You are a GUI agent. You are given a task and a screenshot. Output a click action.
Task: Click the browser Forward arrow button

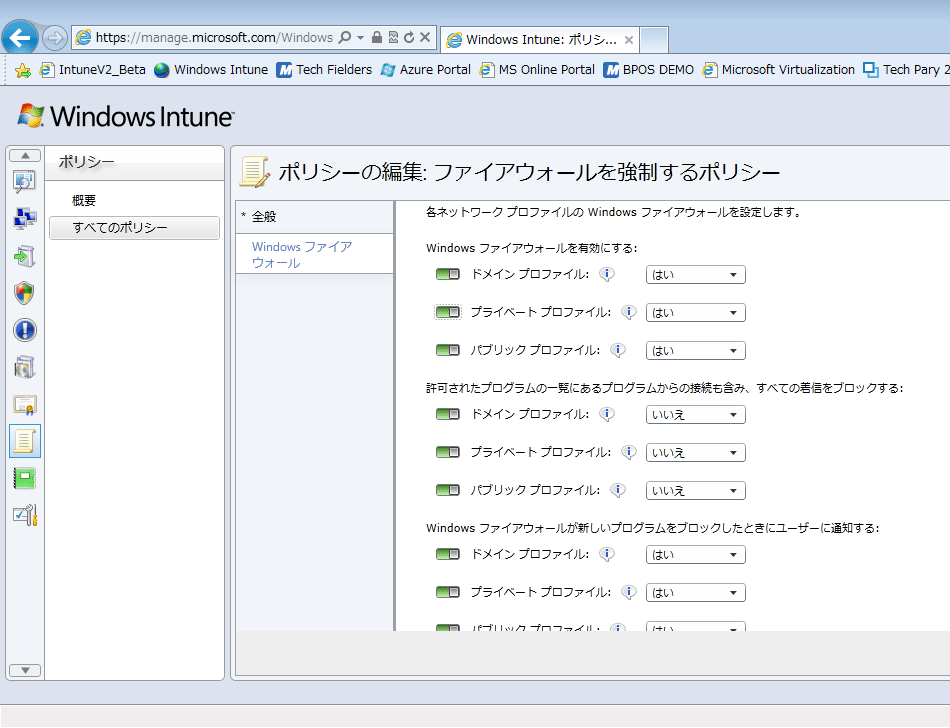55,38
